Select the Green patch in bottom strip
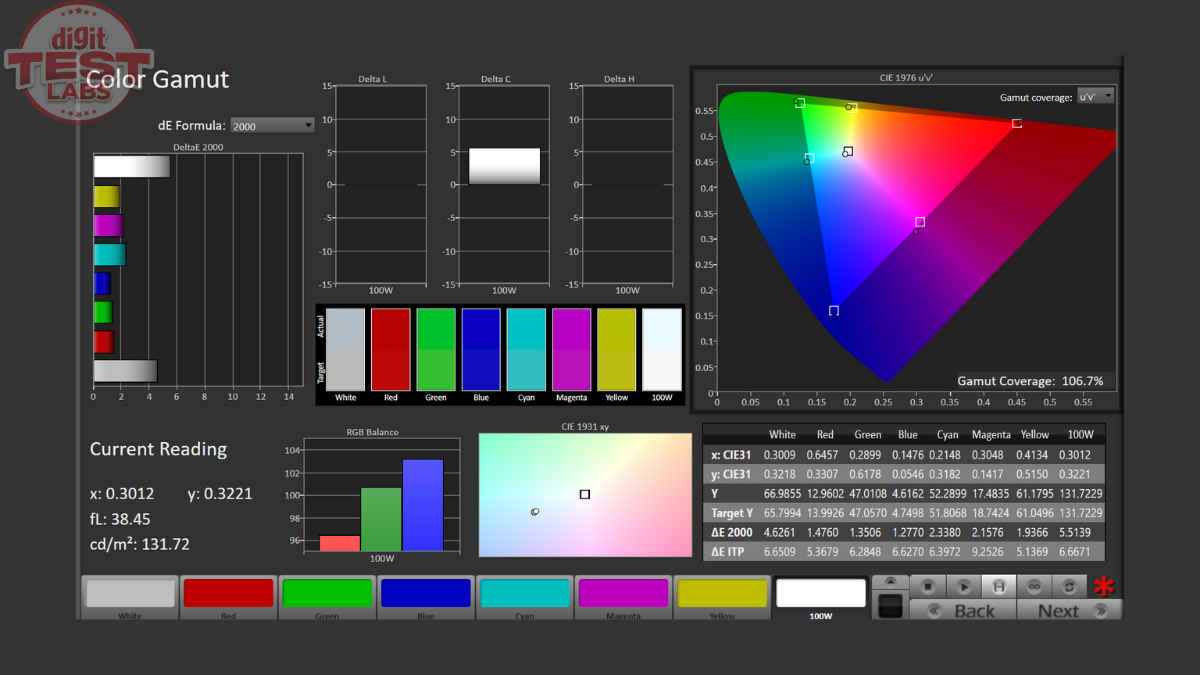The image size is (1200, 675). [x=326, y=594]
